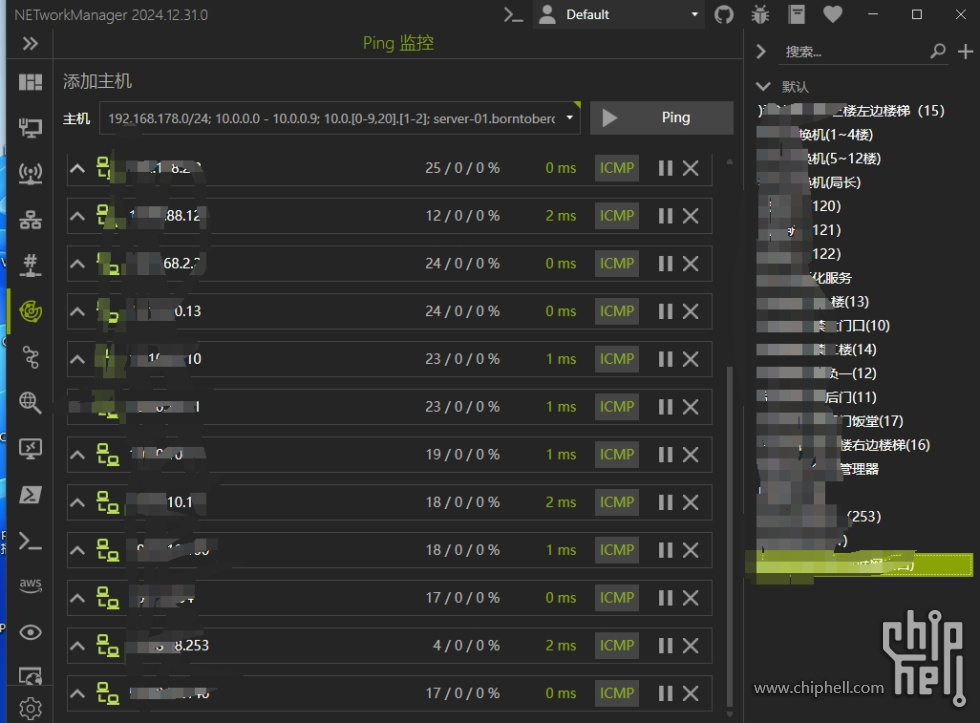Open the Port Scanner tool

30,265
